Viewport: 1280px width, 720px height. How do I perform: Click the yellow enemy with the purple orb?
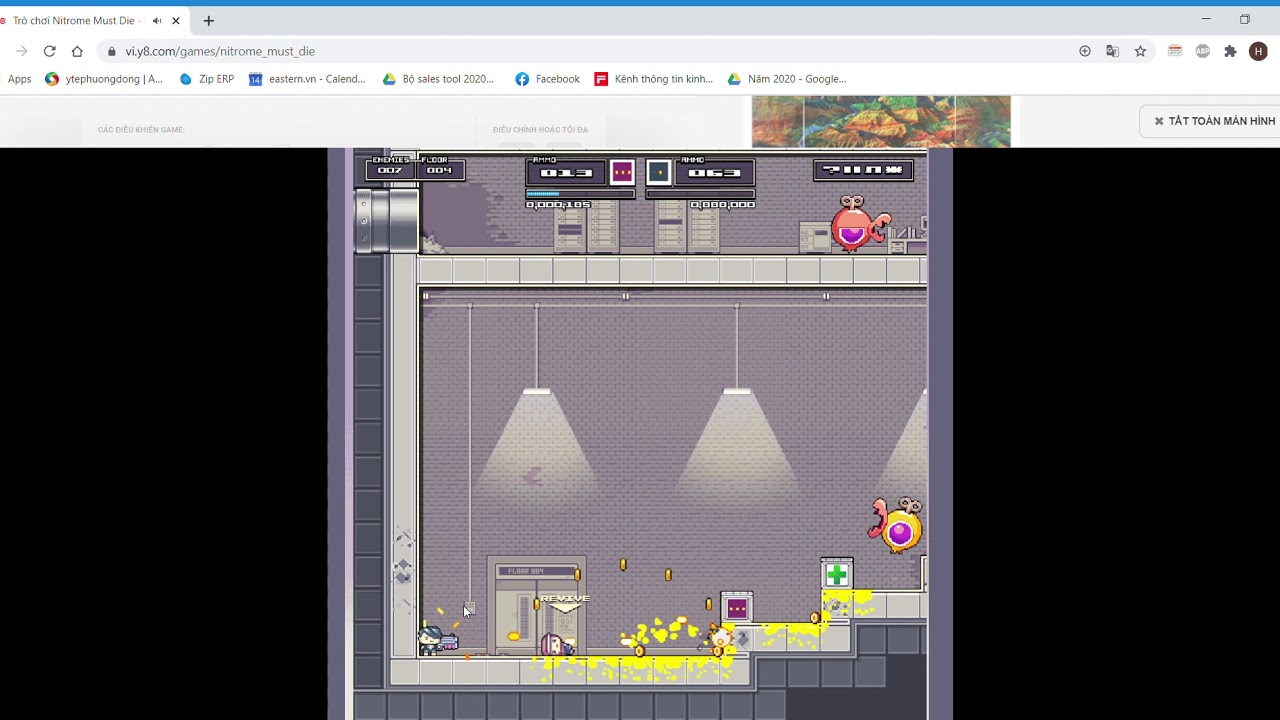(896, 524)
